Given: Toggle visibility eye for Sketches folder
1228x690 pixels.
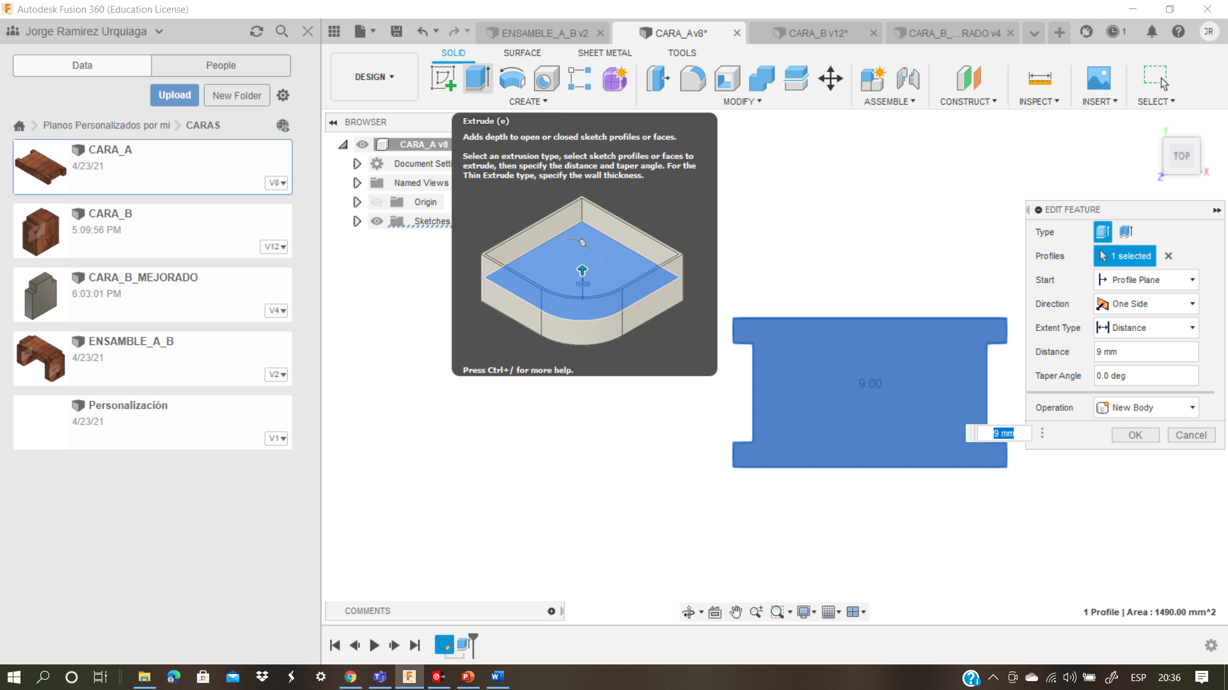Looking at the screenshot, I should pos(377,221).
